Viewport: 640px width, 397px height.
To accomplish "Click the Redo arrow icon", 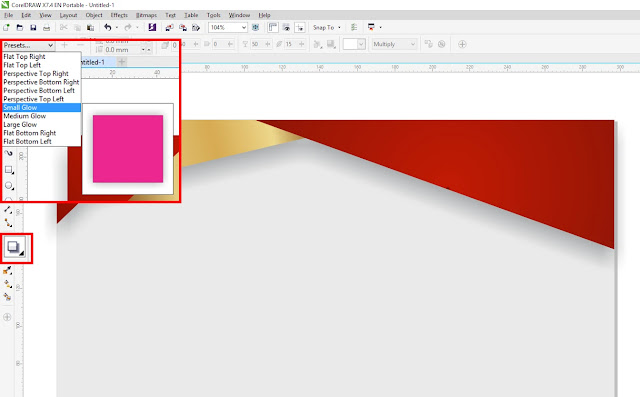I will pos(128,27).
